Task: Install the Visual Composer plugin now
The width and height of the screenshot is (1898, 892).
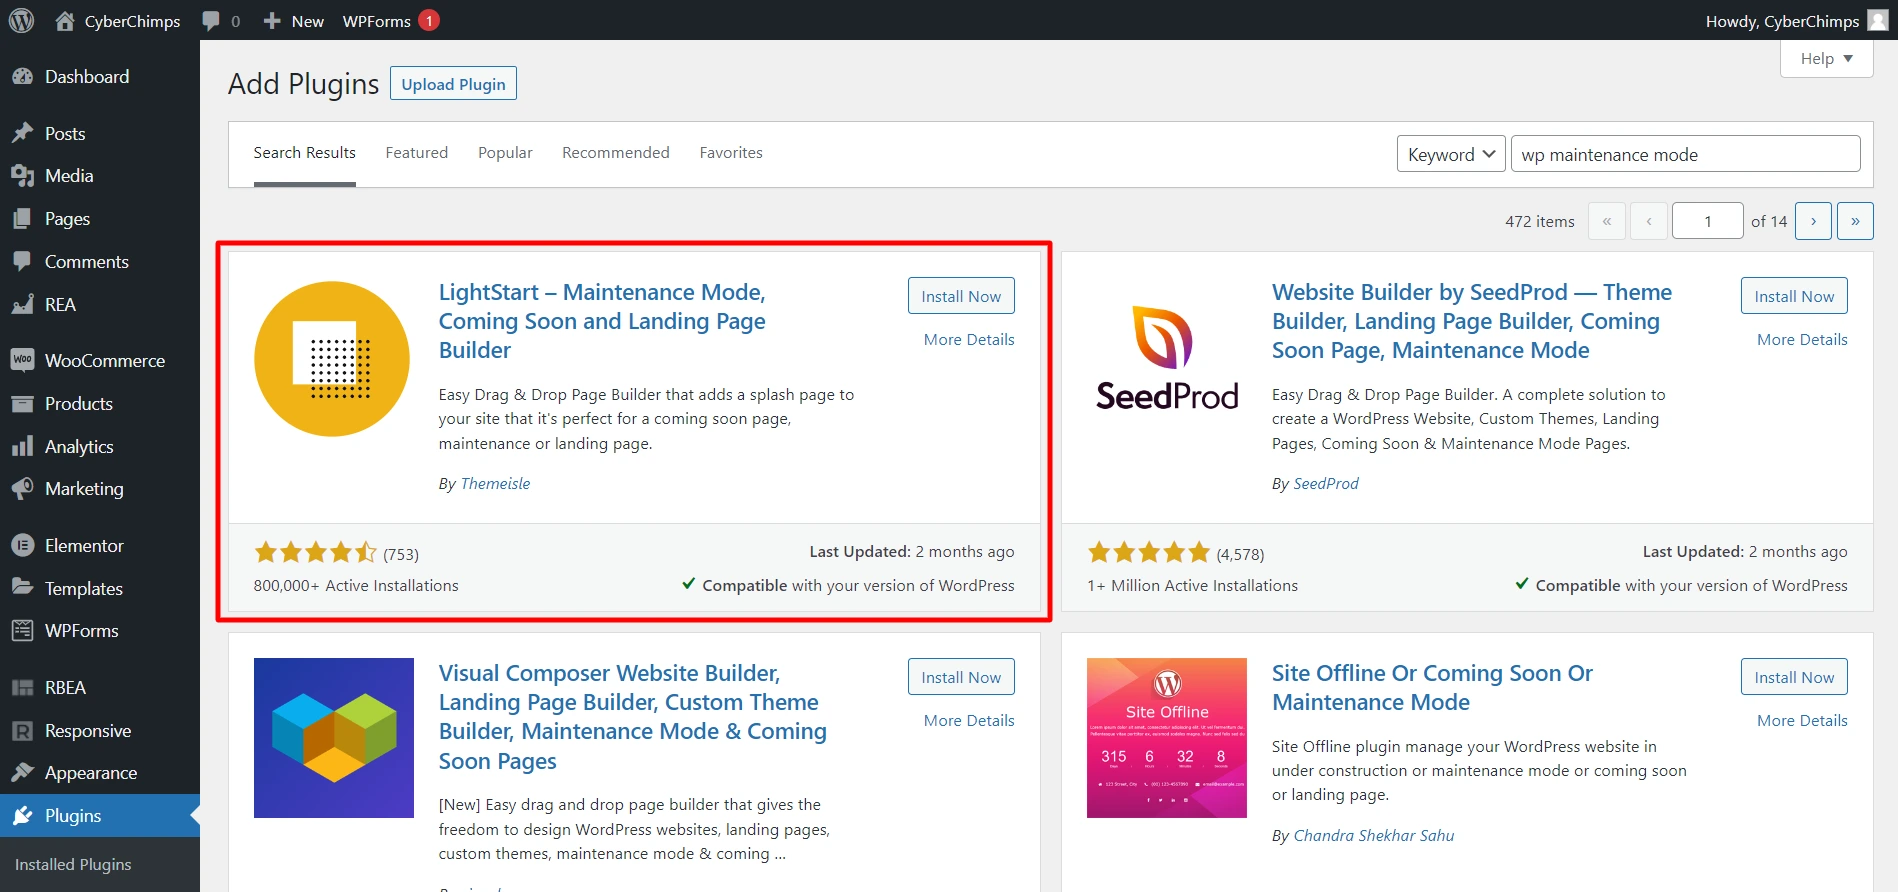Action: [961, 677]
